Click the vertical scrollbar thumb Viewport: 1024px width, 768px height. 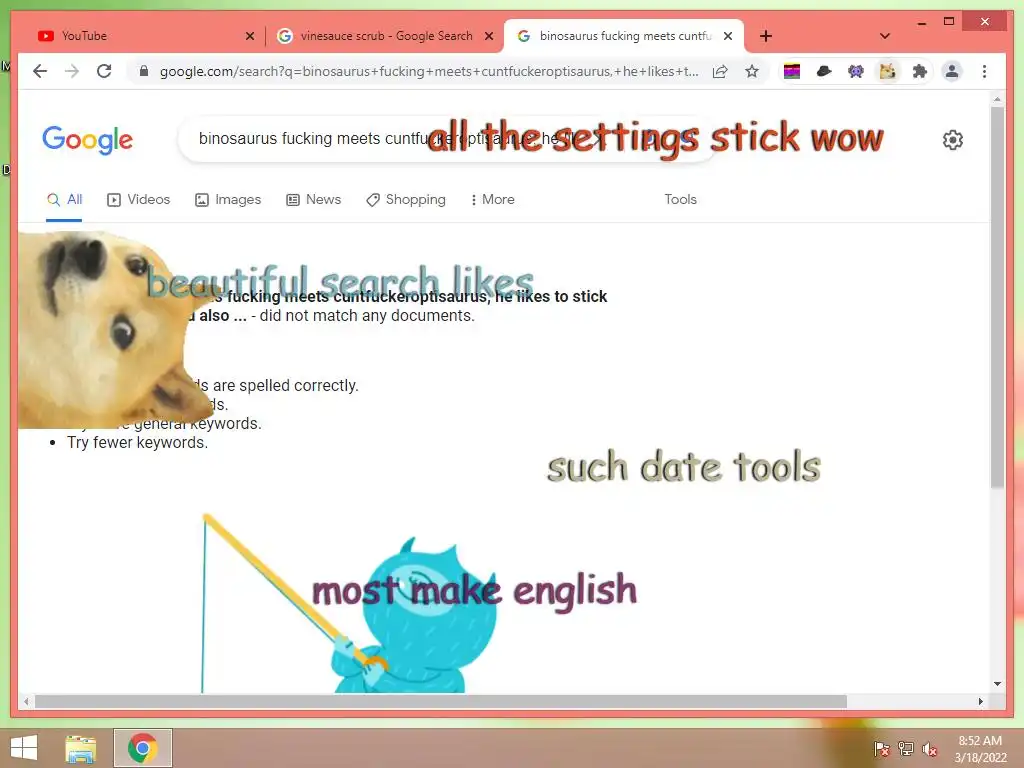[x=997, y=297]
